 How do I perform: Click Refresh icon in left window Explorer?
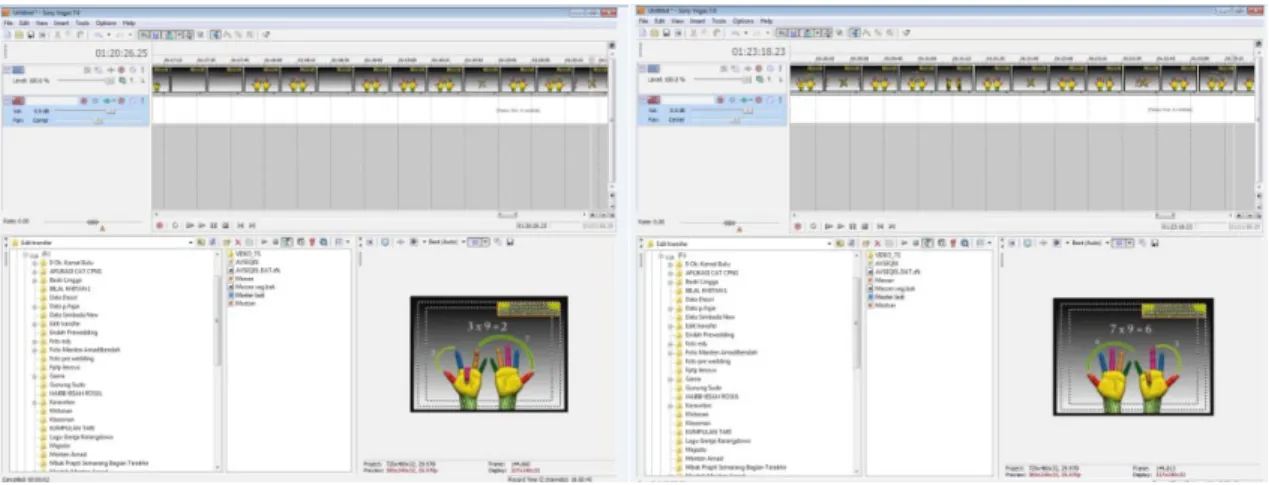click(x=212, y=242)
